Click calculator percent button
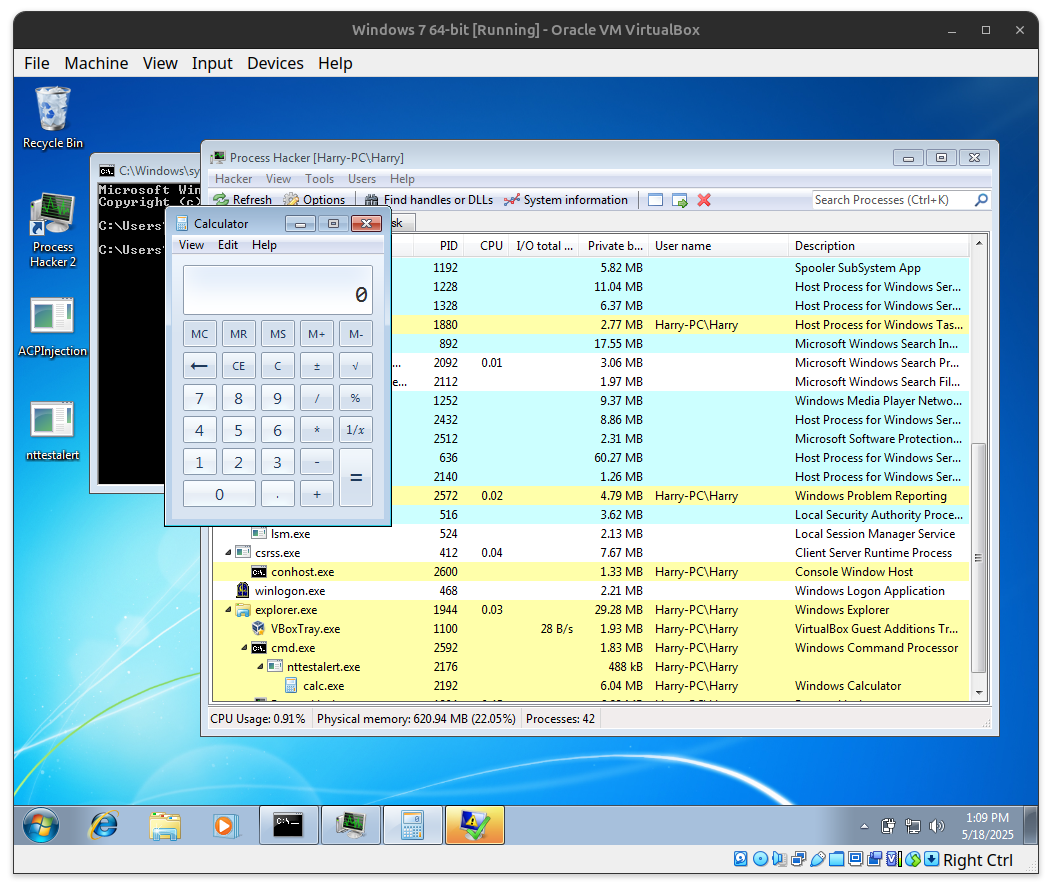The width and height of the screenshot is (1052, 890). pos(356,398)
